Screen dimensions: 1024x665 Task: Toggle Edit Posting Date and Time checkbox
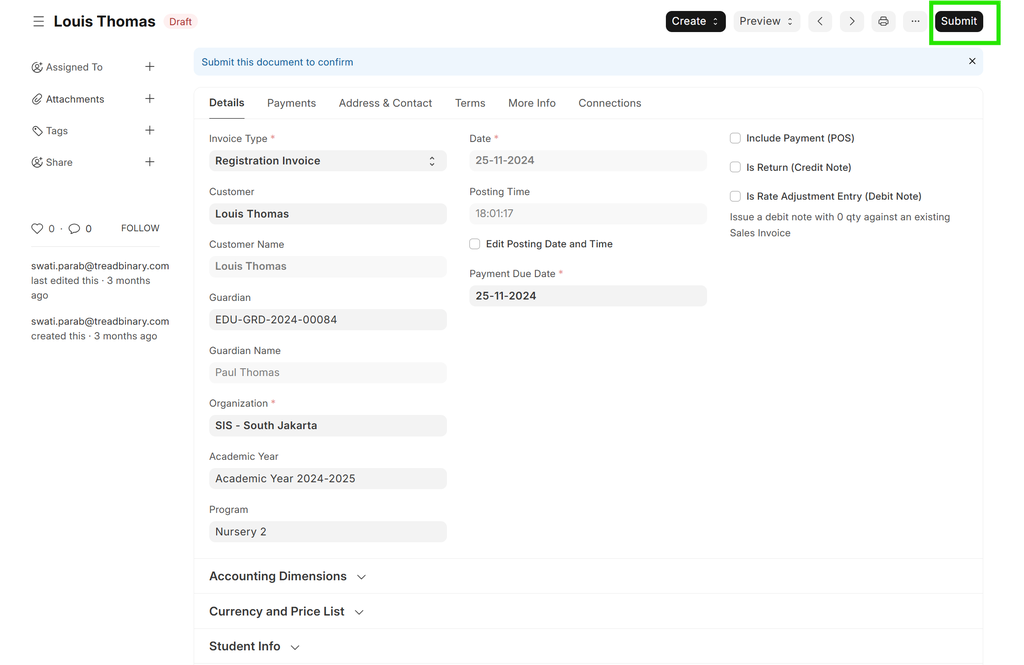(x=475, y=244)
